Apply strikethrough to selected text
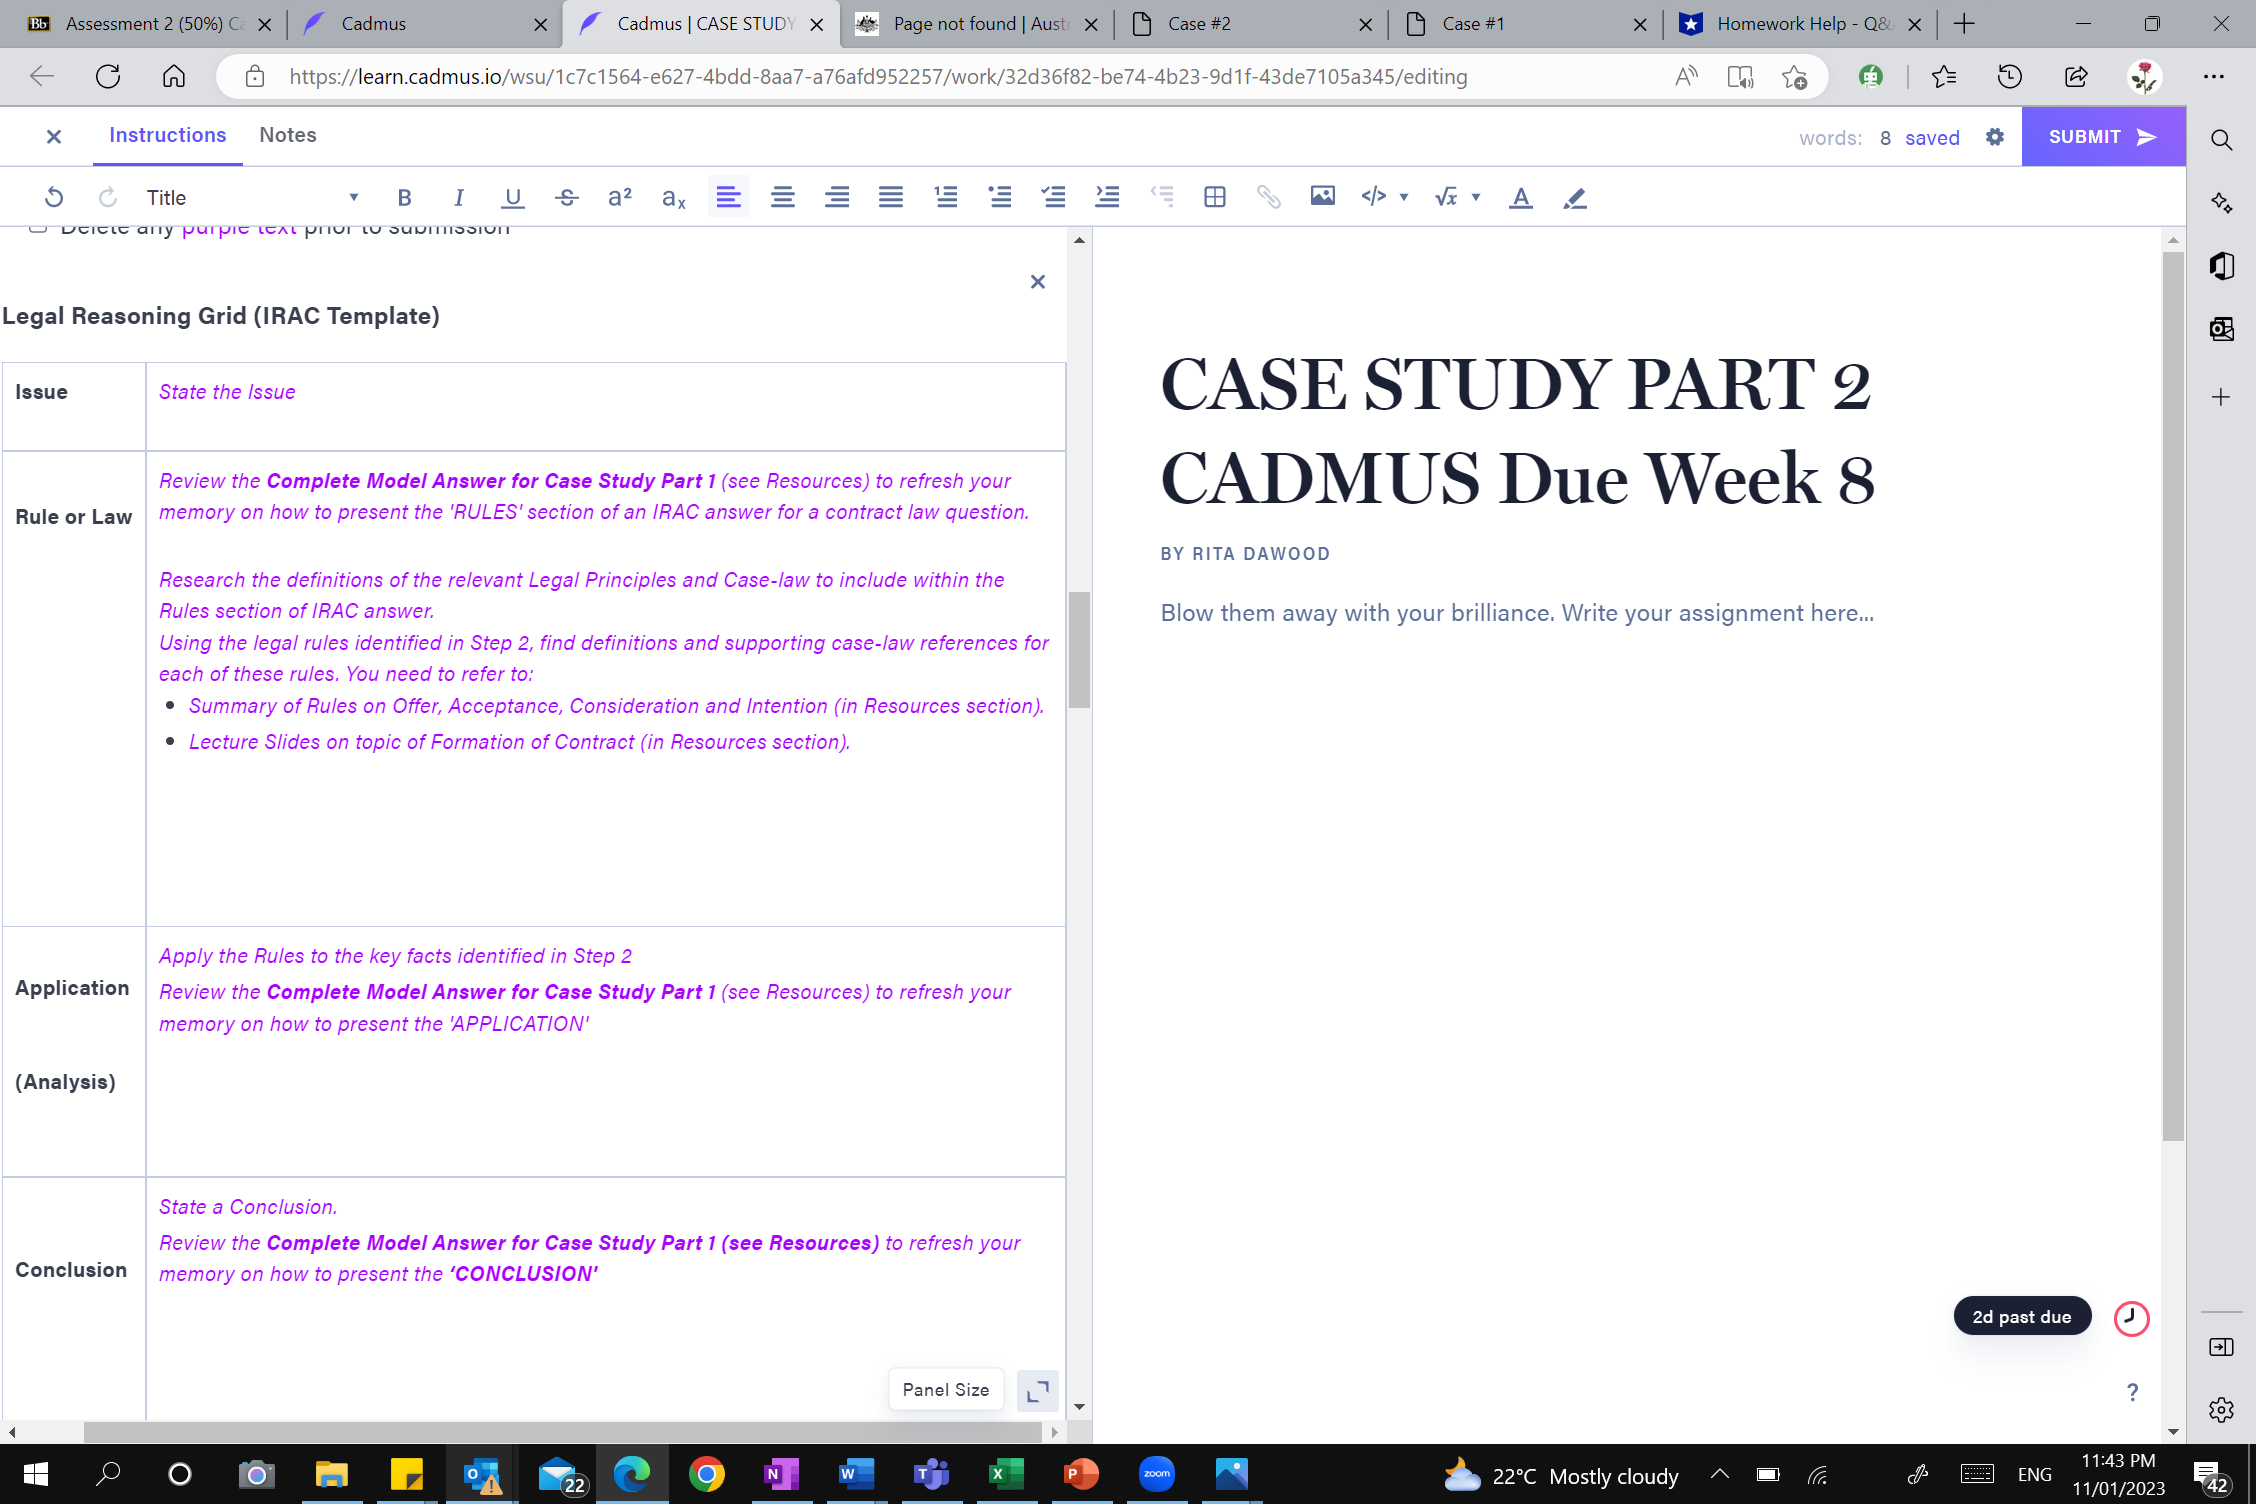The width and height of the screenshot is (2256, 1504). click(566, 197)
